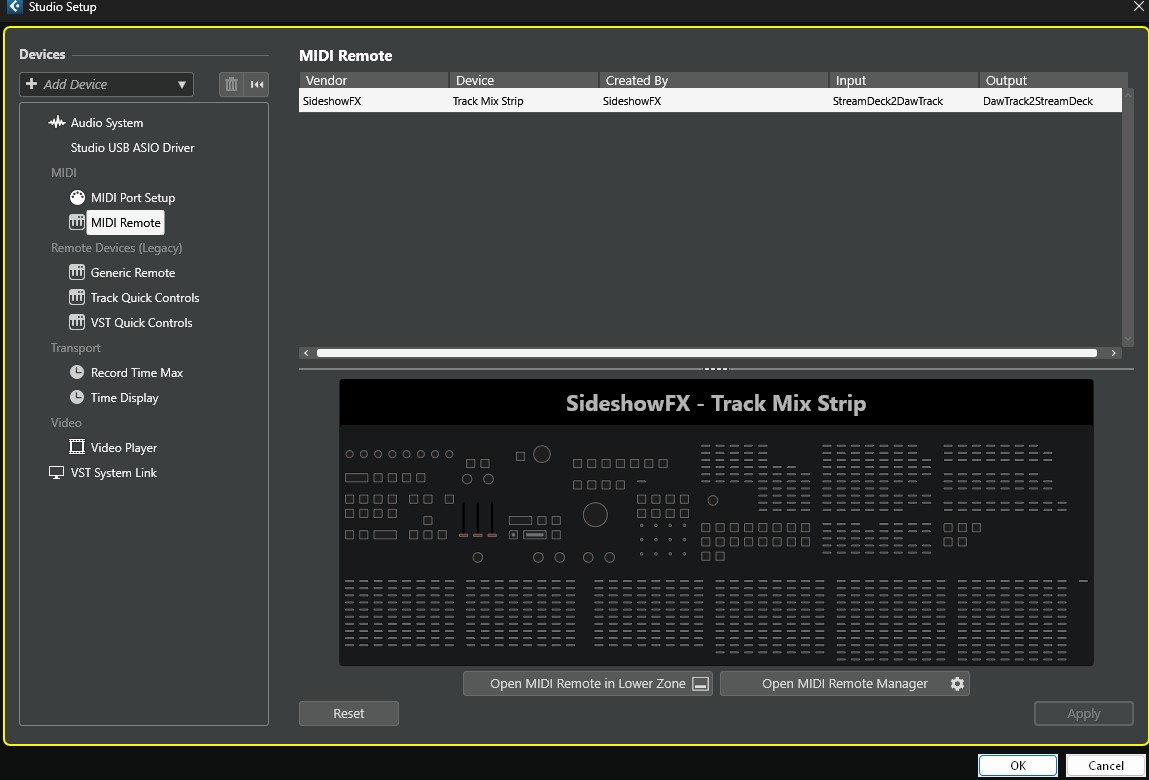Select the Time Display item

click(x=124, y=398)
